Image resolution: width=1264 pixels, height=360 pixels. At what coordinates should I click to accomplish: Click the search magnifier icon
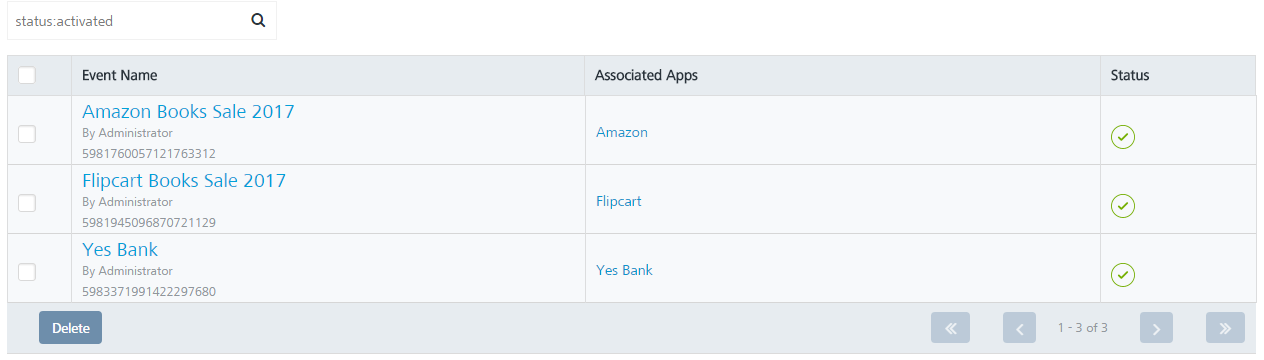click(258, 20)
